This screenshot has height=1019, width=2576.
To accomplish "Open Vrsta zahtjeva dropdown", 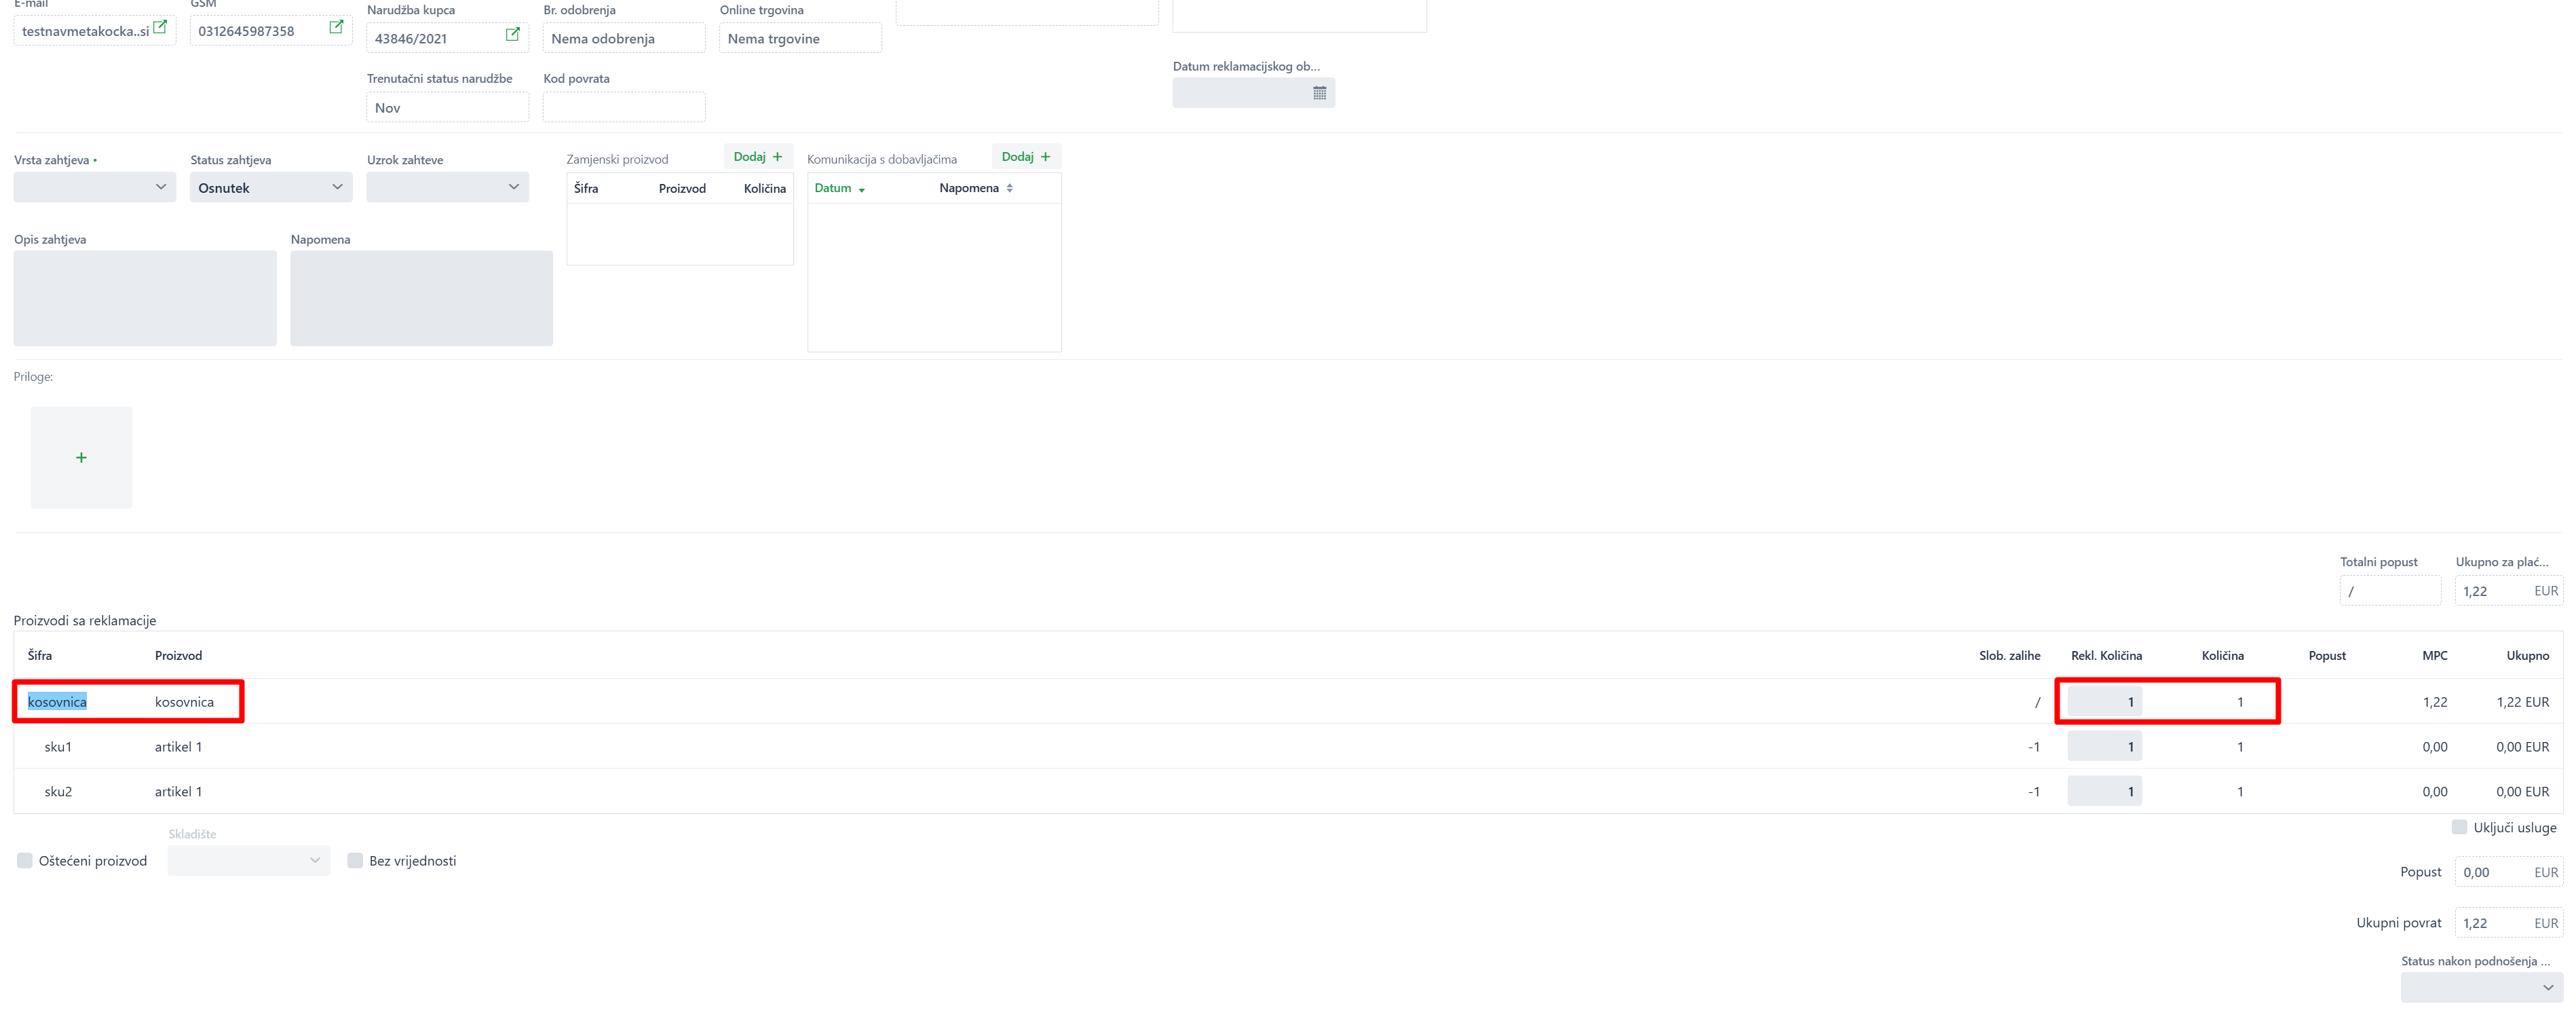I will [x=95, y=187].
